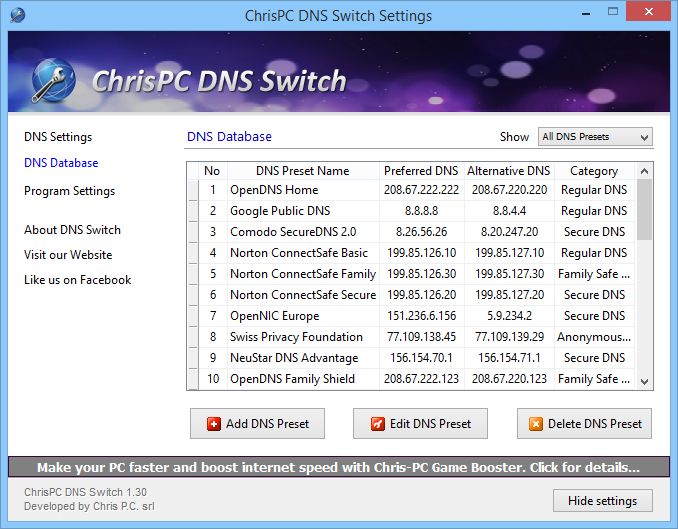Viewport: 678px width, 529px height.
Task: Click preferred DNS cell 8.8.8.8
Action: (x=422, y=211)
